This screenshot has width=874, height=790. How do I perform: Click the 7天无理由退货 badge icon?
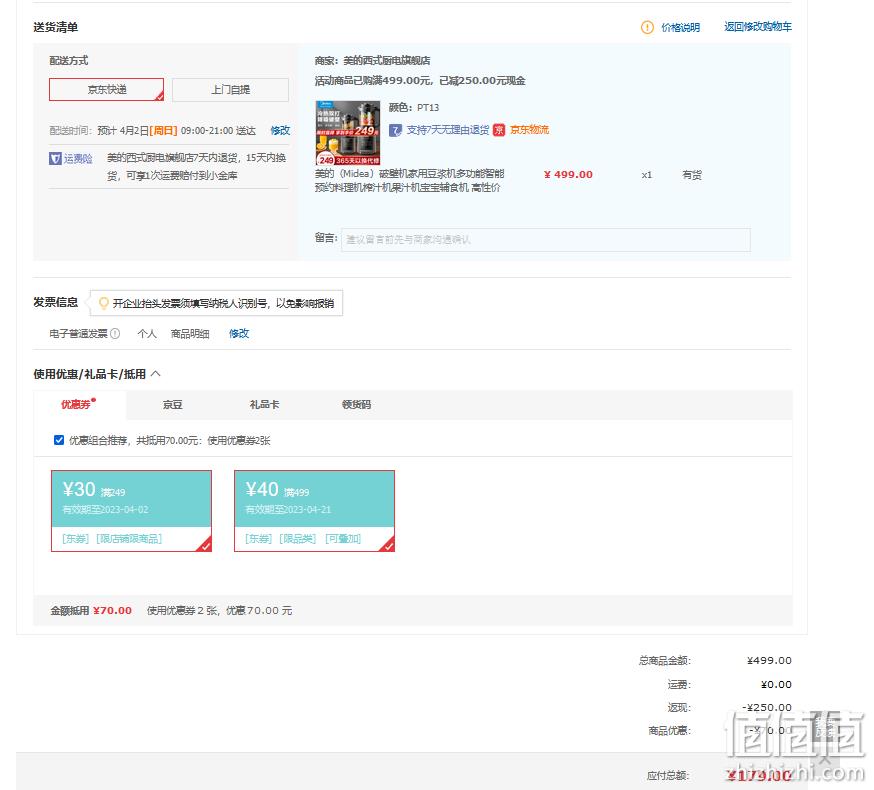click(x=395, y=130)
